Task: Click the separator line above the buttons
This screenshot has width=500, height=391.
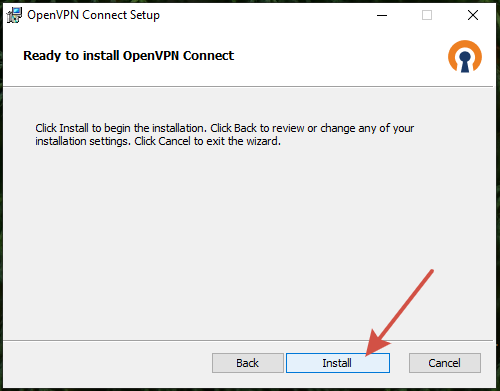Action: point(248,340)
